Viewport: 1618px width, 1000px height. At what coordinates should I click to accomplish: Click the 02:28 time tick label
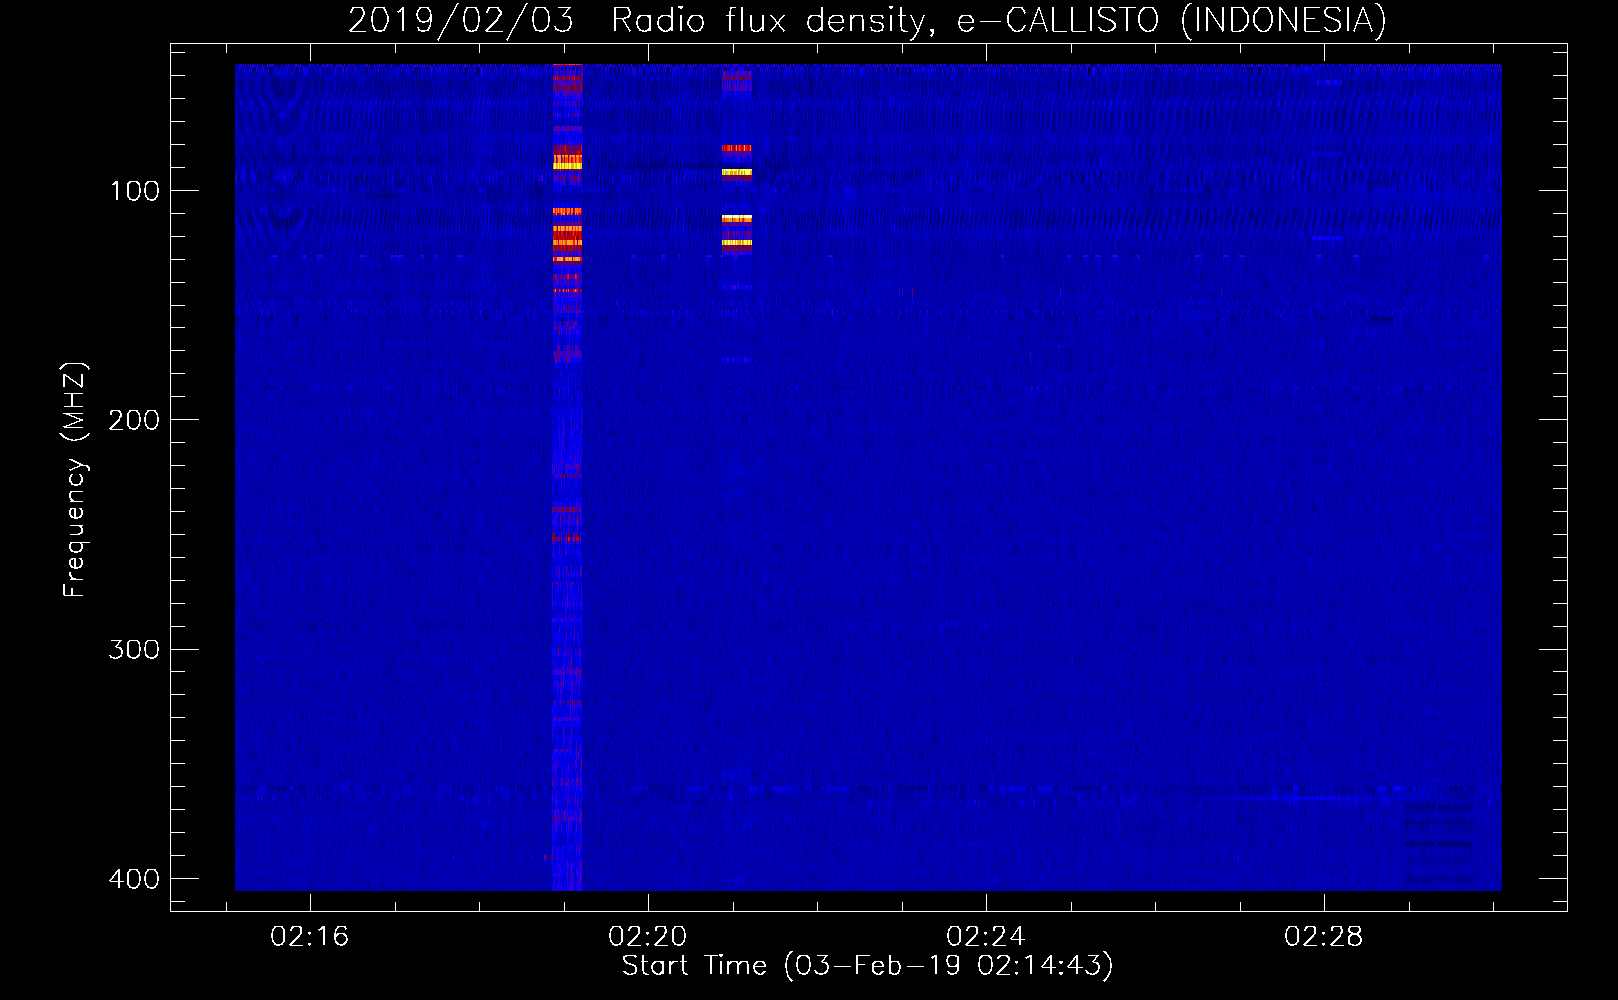click(x=1324, y=937)
